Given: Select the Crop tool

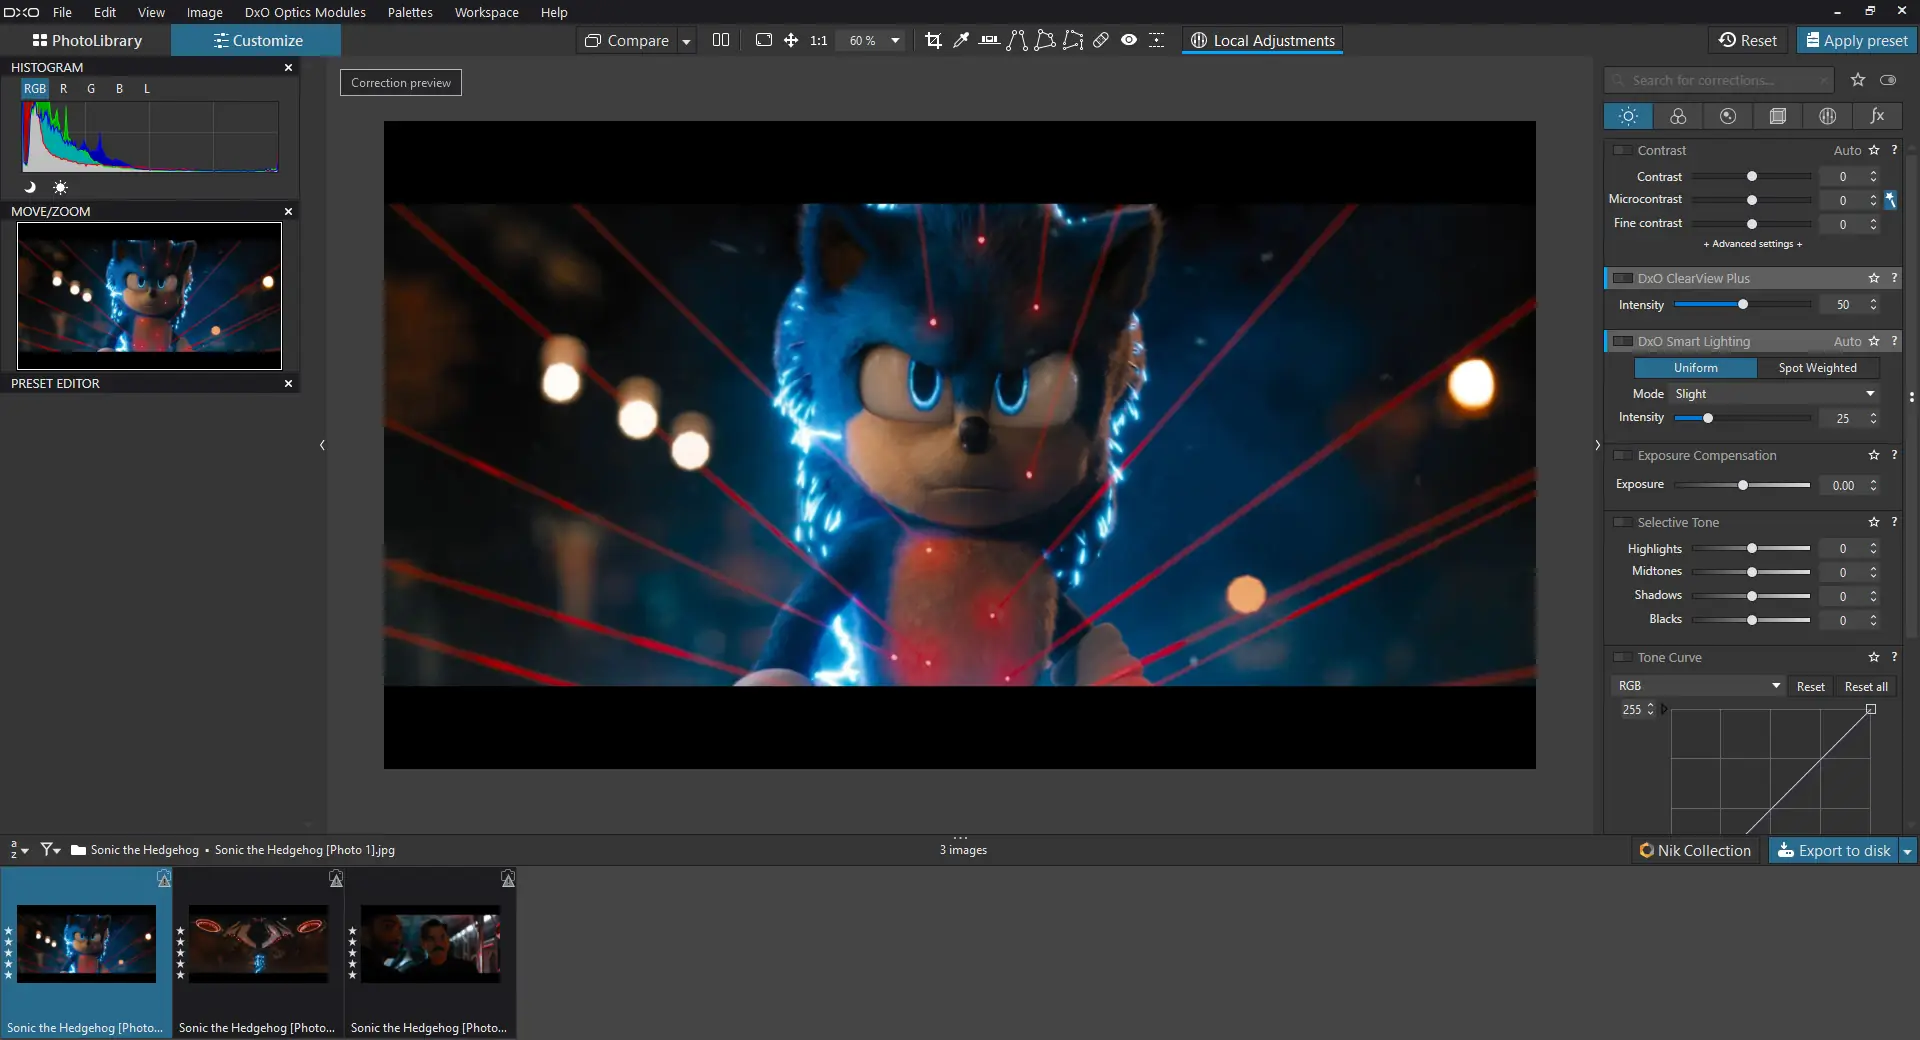Looking at the screenshot, I should [x=933, y=40].
